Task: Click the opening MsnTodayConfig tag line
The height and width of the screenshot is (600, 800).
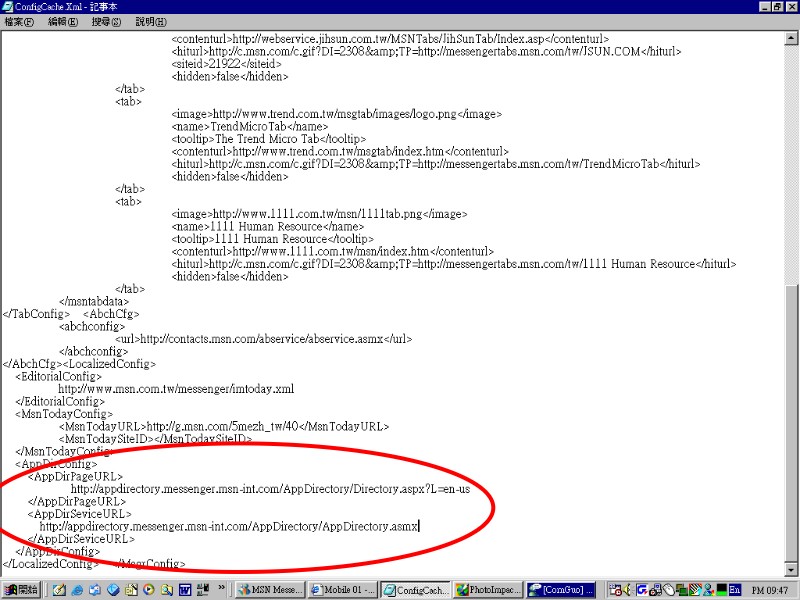Action: [x=64, y=414]
